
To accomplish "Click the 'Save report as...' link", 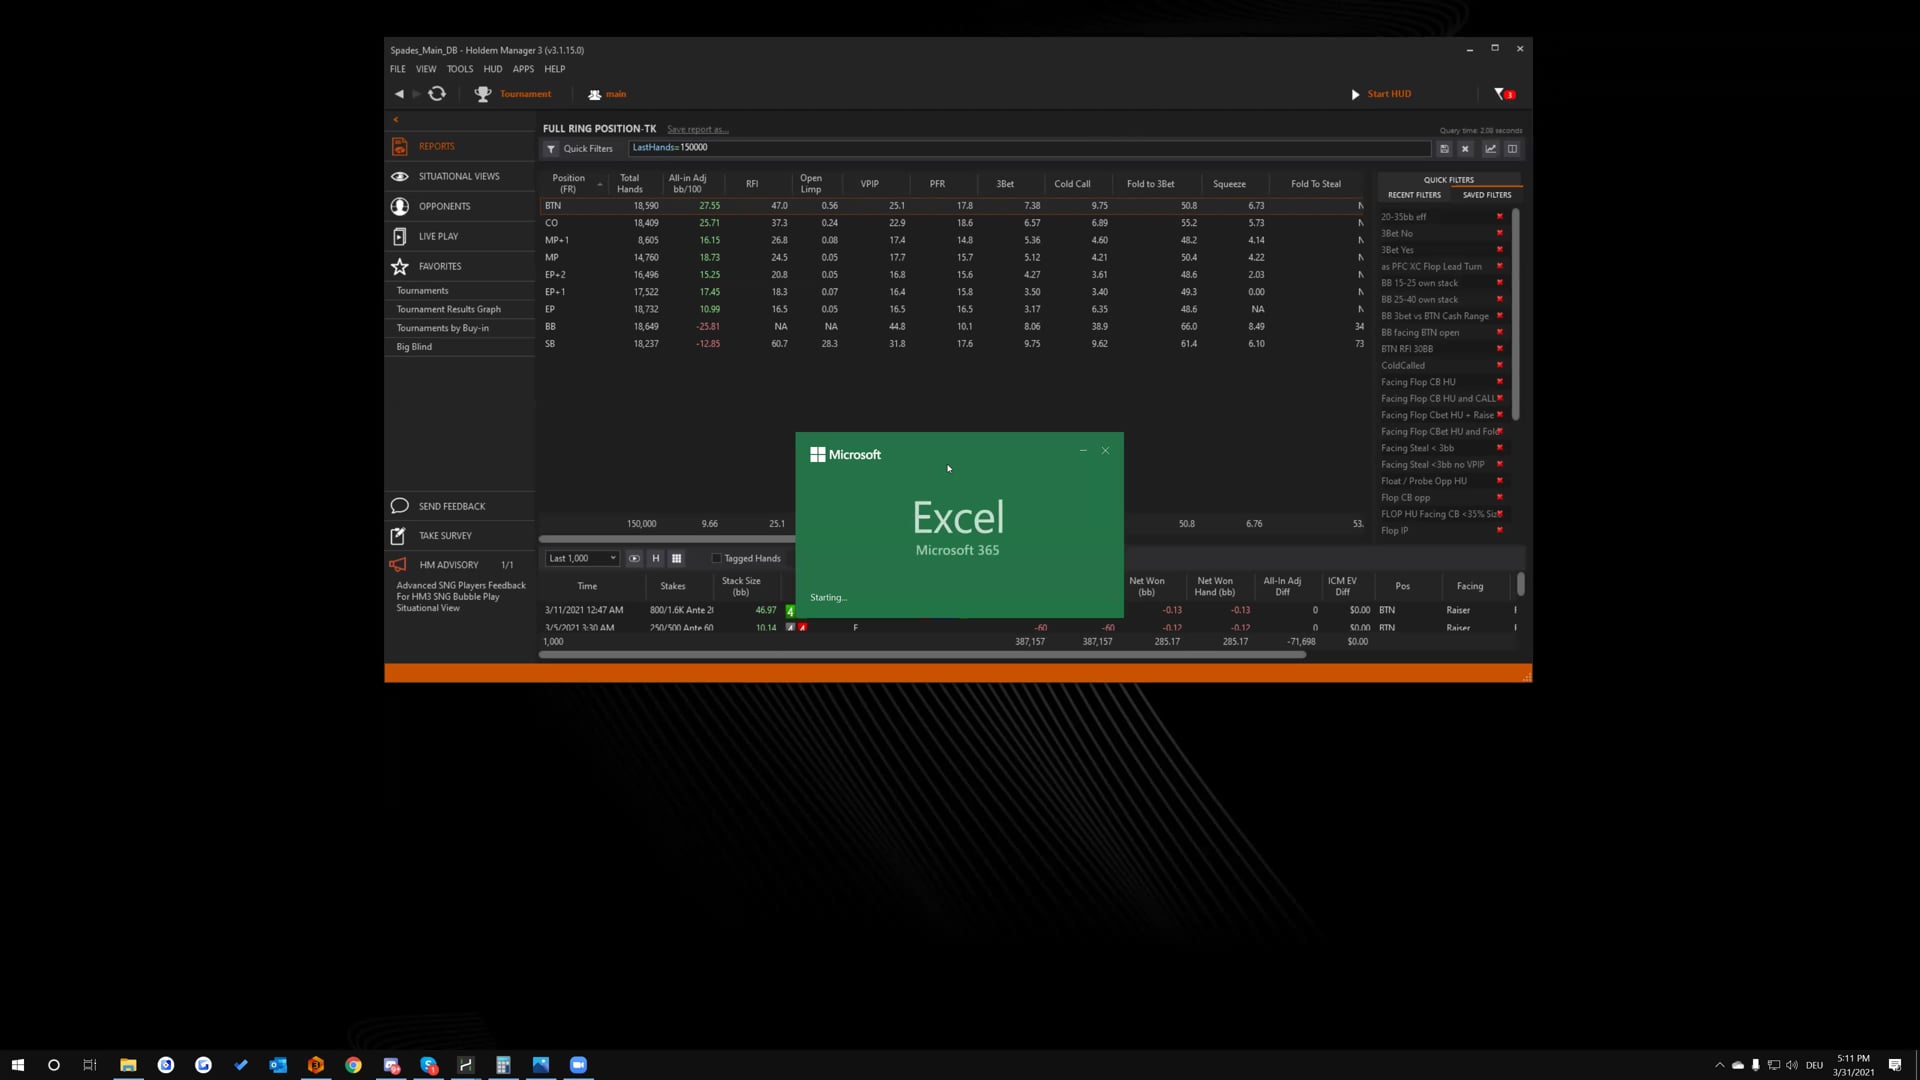I will [698, 129].
